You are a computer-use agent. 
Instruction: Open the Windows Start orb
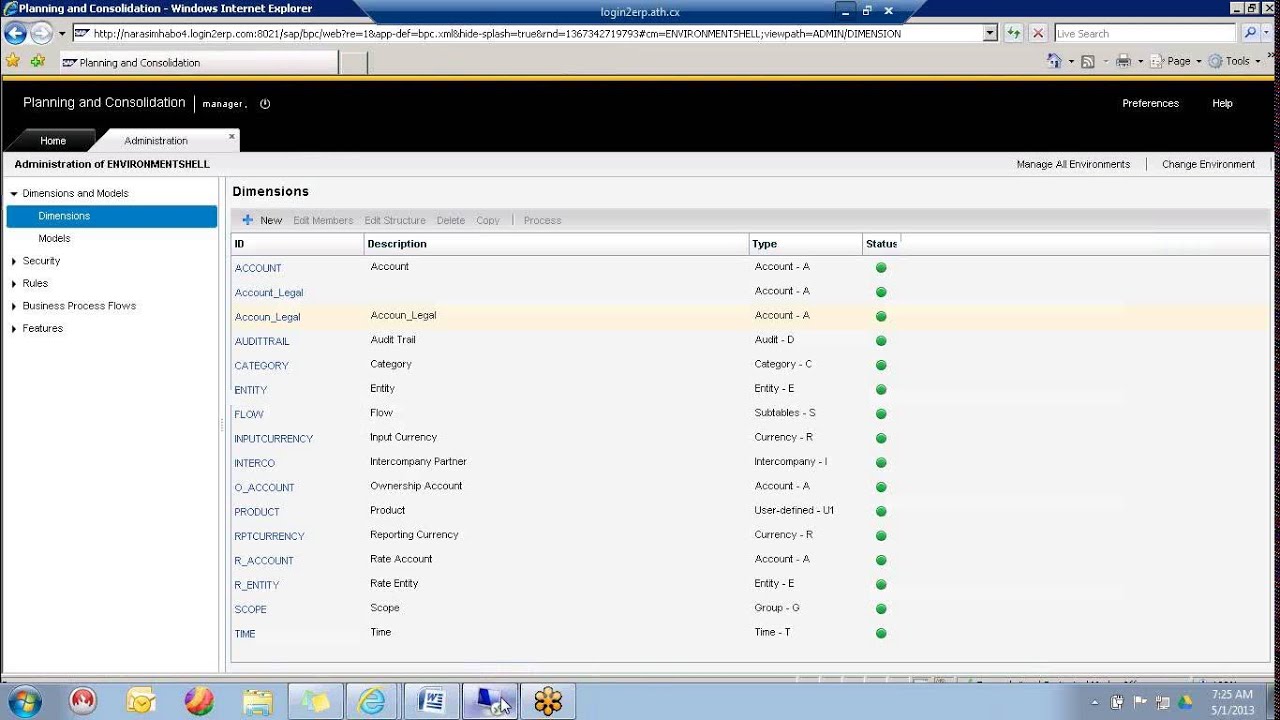(23, 702)
